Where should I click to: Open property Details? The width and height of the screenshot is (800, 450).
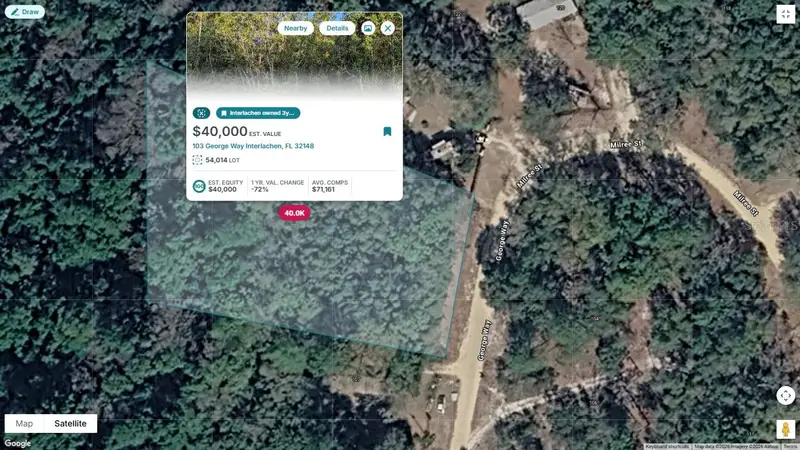point(337,29)
